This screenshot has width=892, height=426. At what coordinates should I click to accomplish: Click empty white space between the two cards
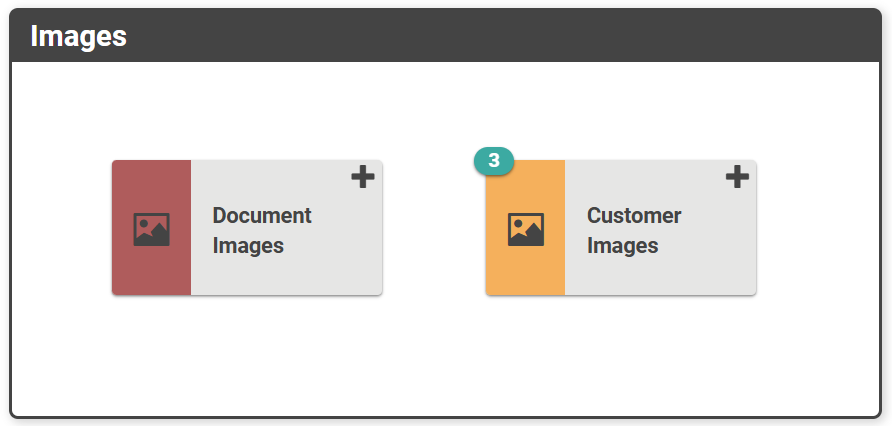[434, 228]
